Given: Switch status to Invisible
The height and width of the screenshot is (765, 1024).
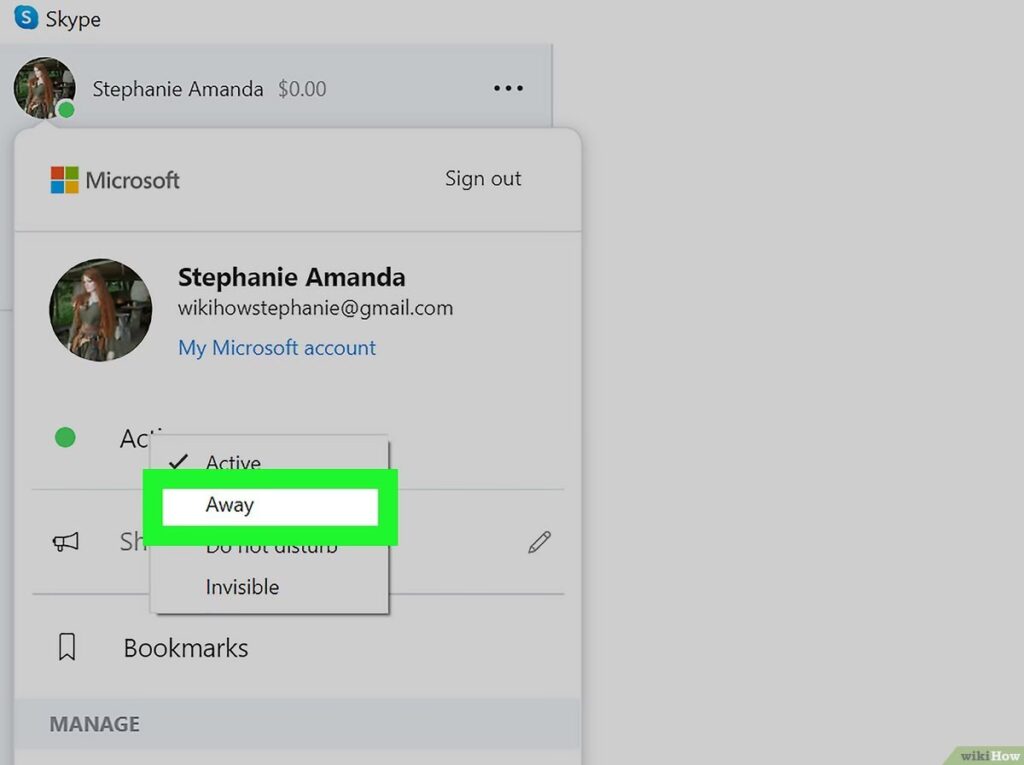Looking at the screenshot, I should tap(242, 587).
